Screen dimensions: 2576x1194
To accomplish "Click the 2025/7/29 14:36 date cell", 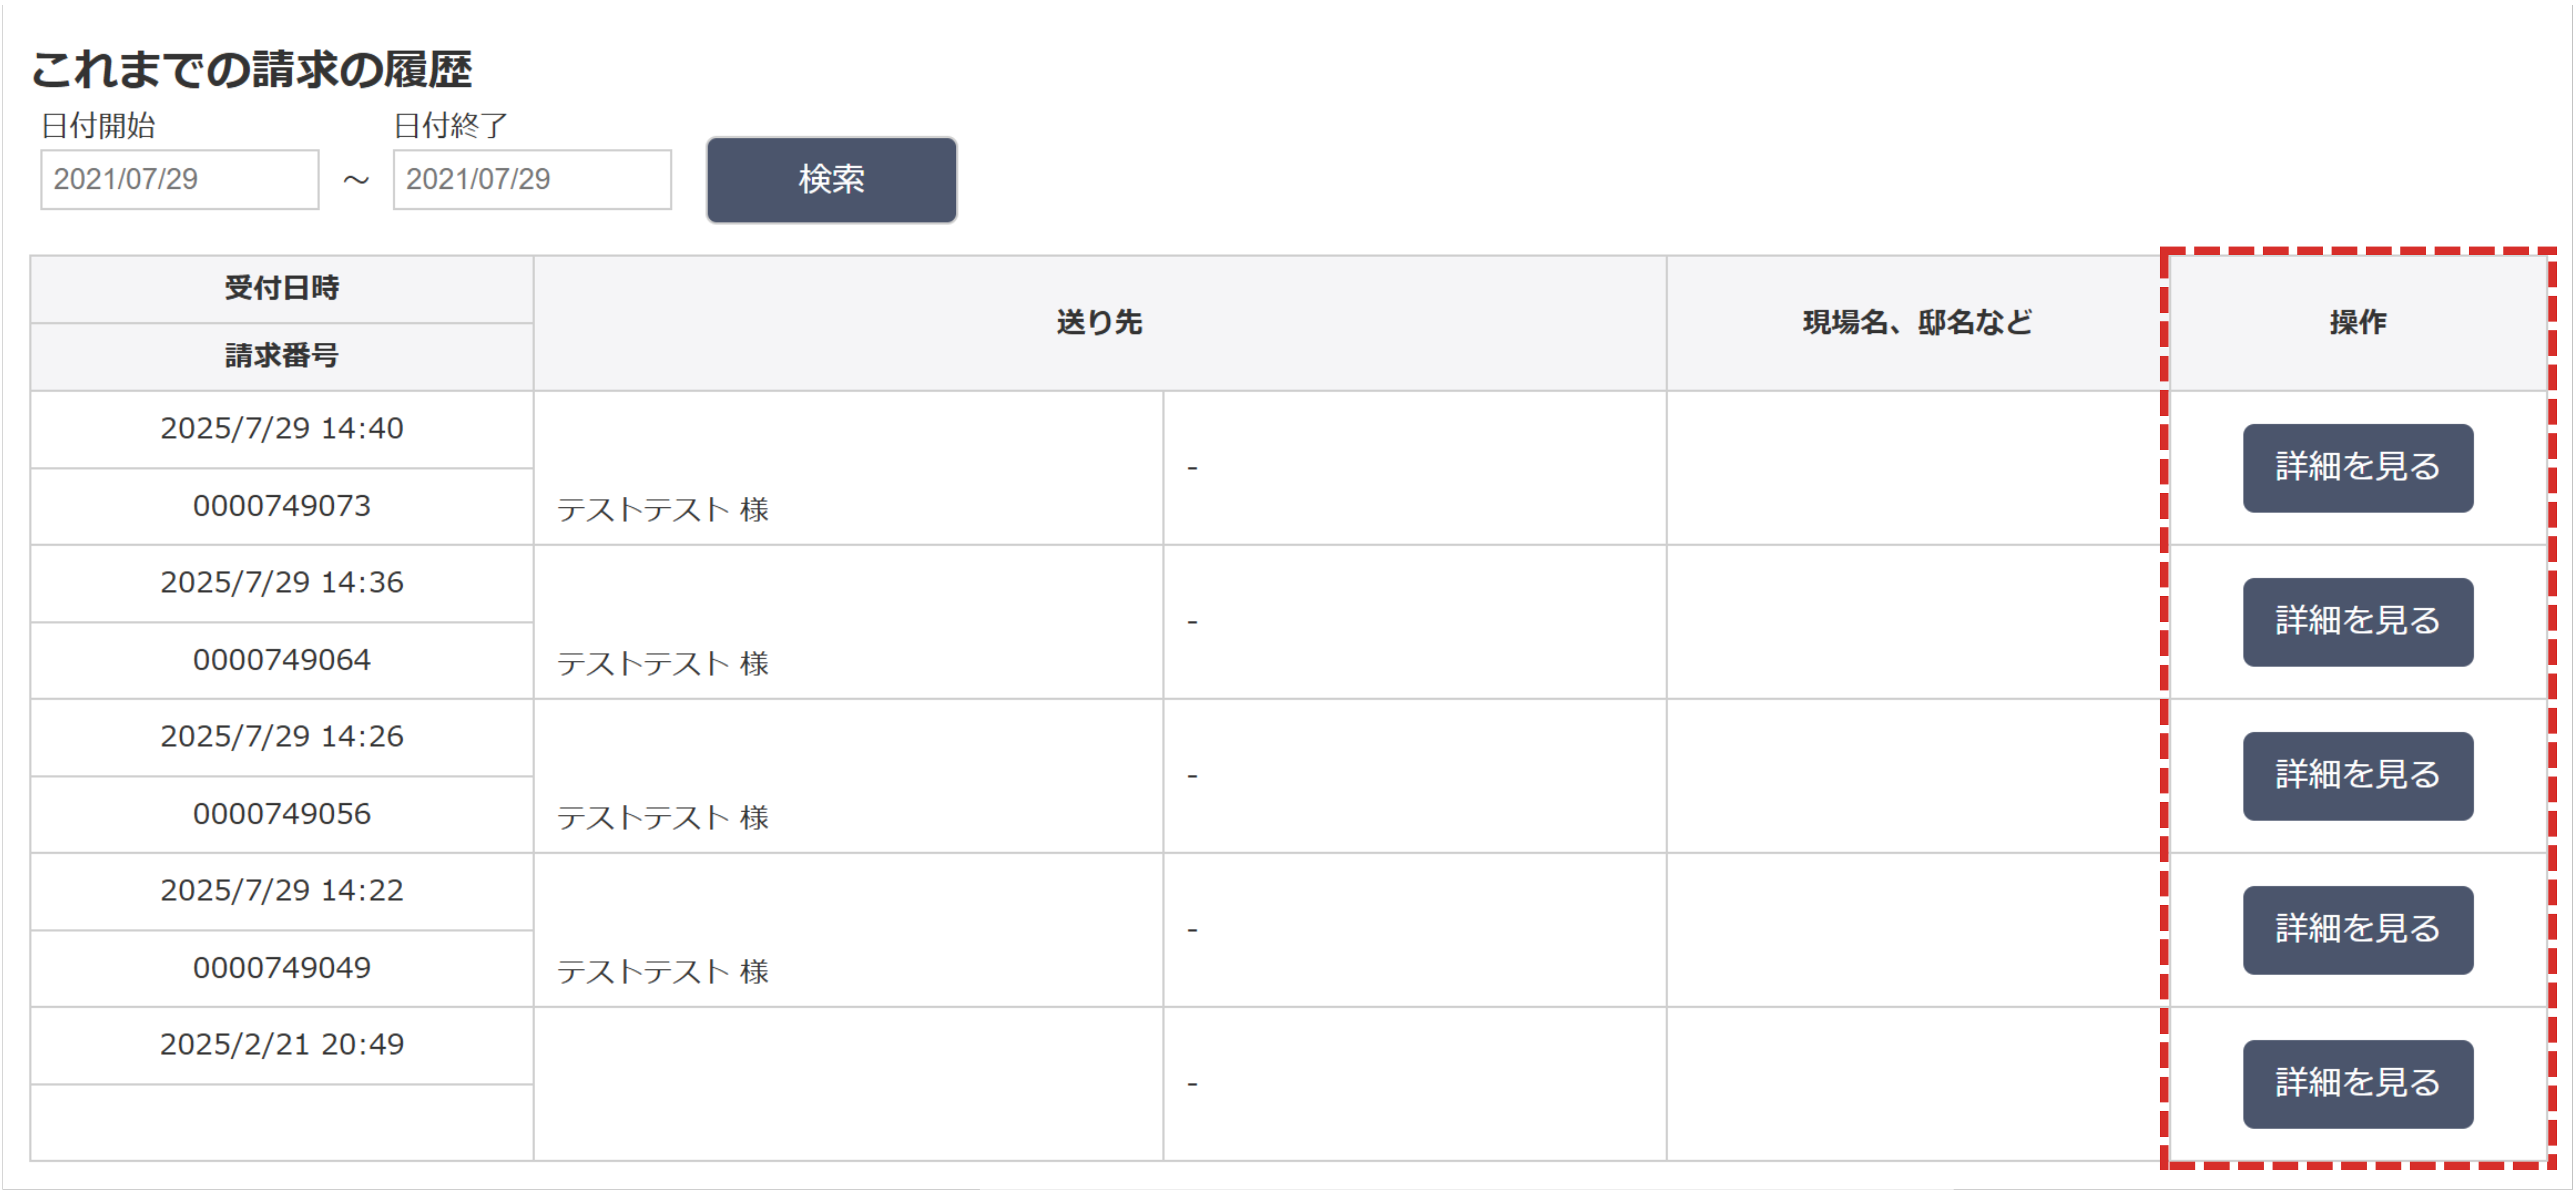I will click(281, 582).
